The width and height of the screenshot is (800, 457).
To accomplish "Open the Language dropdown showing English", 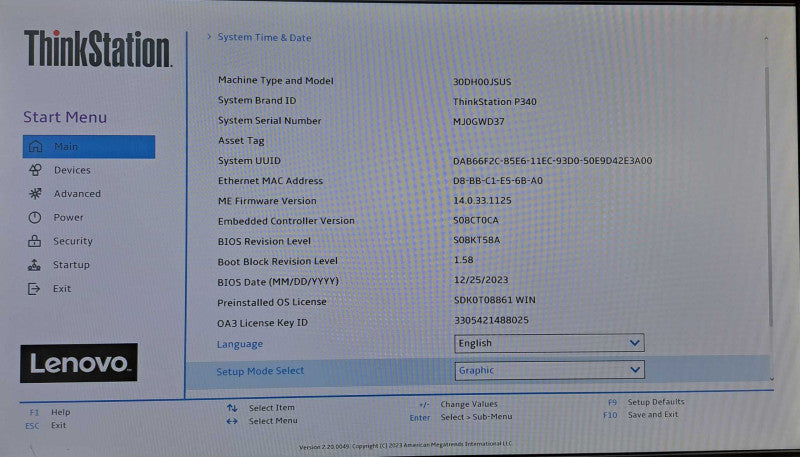I will (x=549, y=343).
